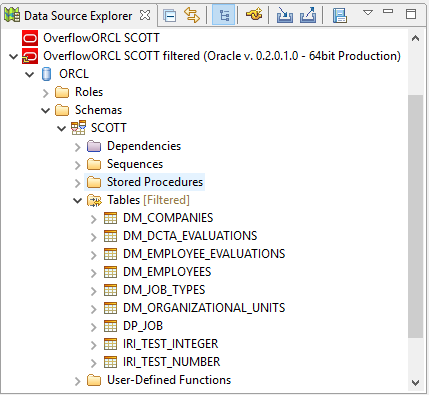Expand the Dependencies folder
The width and height of the screenshot is (429, 395).
[x=78, y=147]
